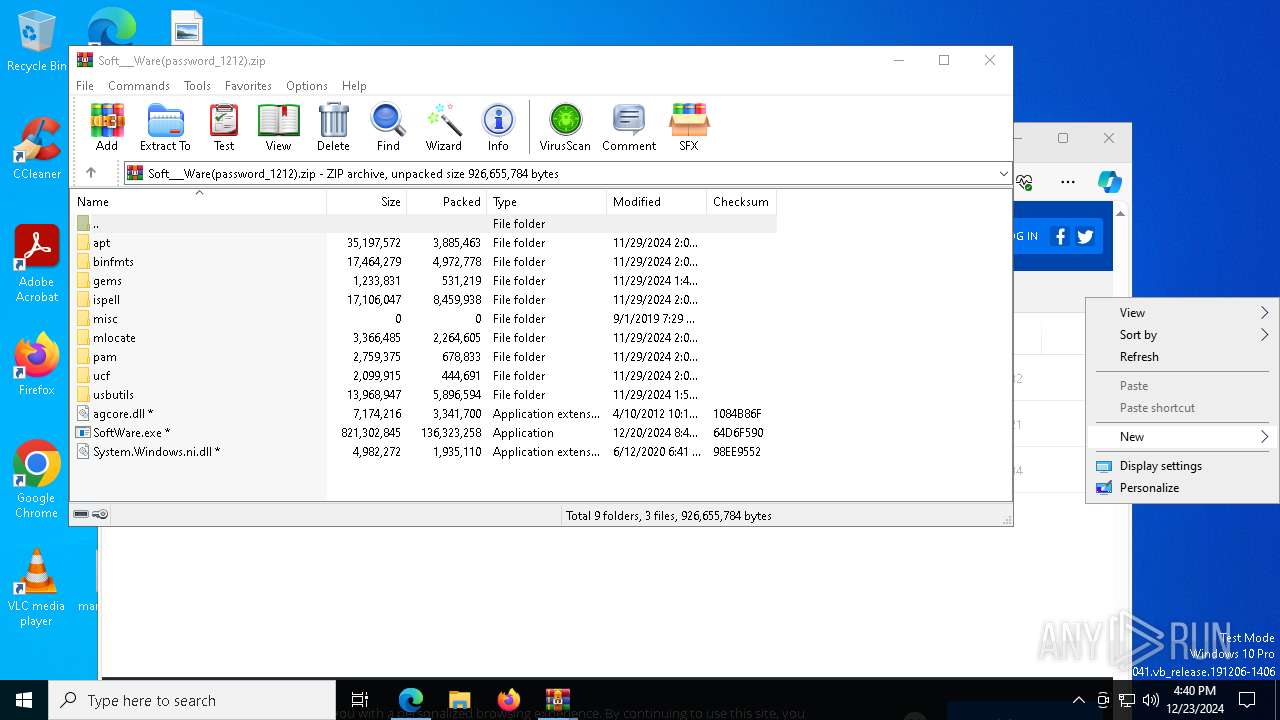Sort by the Packed column header
The width and height of the screenshot is (1280, 720).
446,201
